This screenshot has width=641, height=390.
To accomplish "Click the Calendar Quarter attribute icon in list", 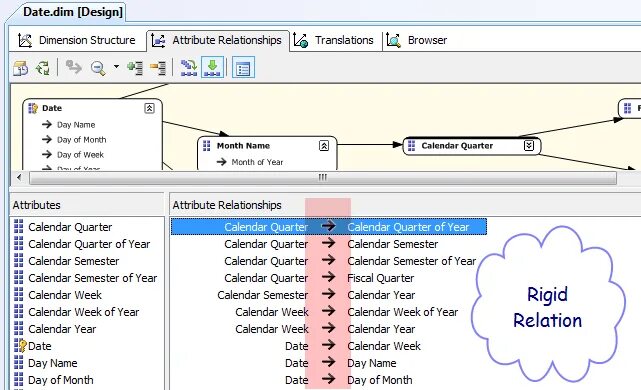I will [x=19, y=226].
